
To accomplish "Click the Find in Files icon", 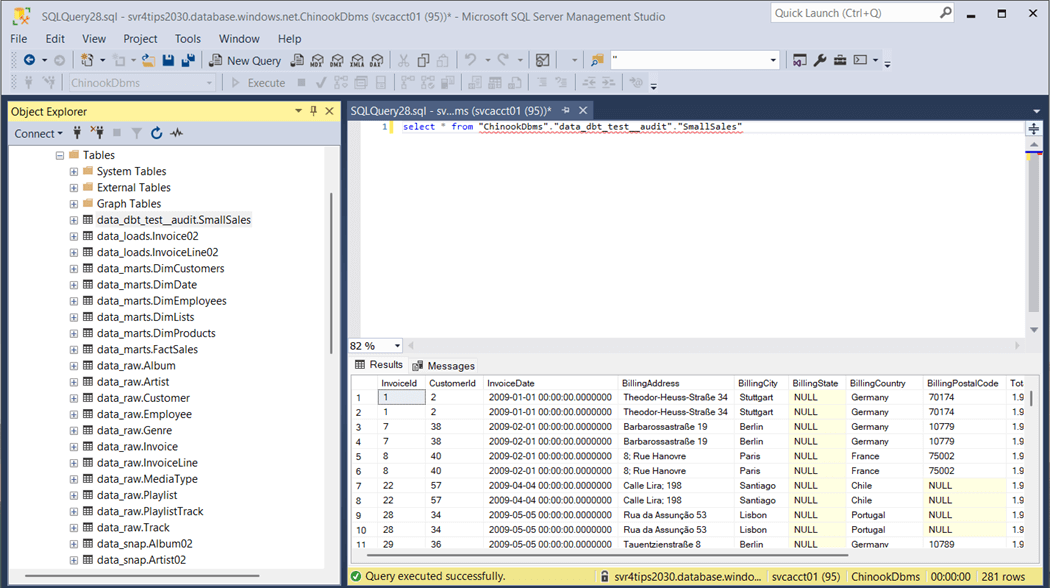I will [x=598, y=61].
